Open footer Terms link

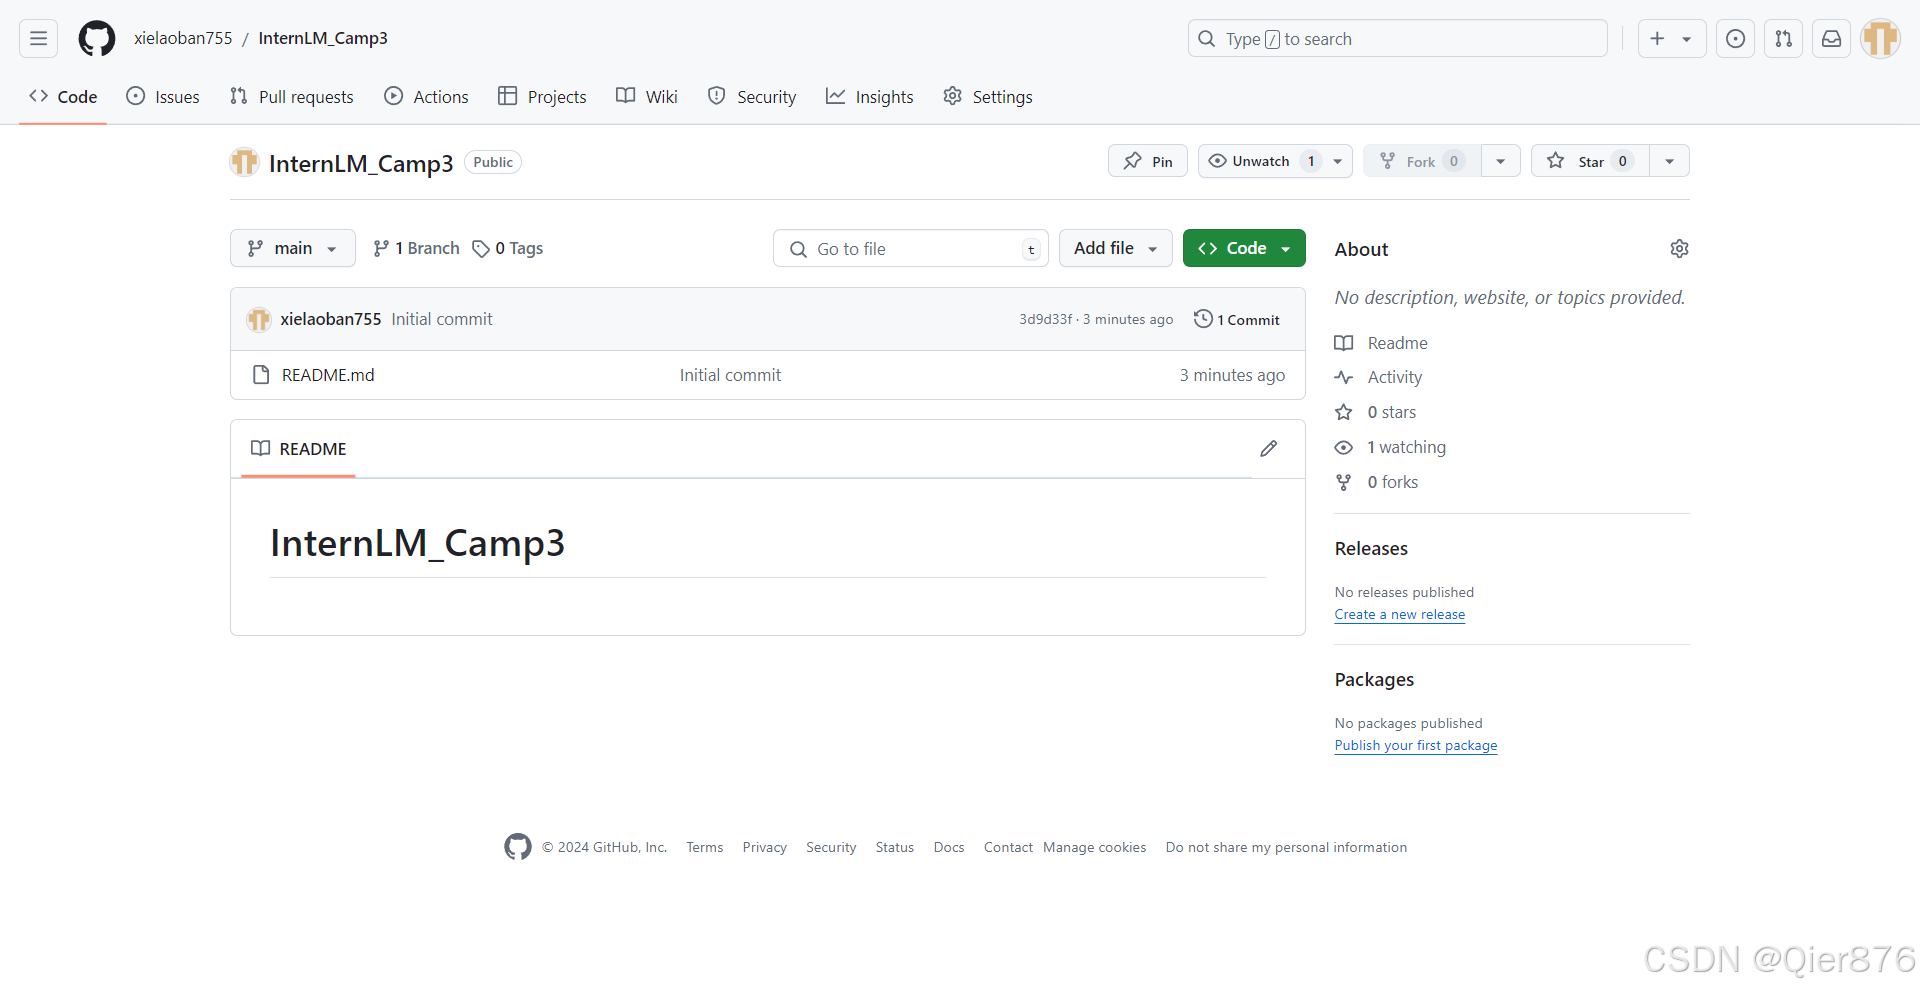pos(704,847)
